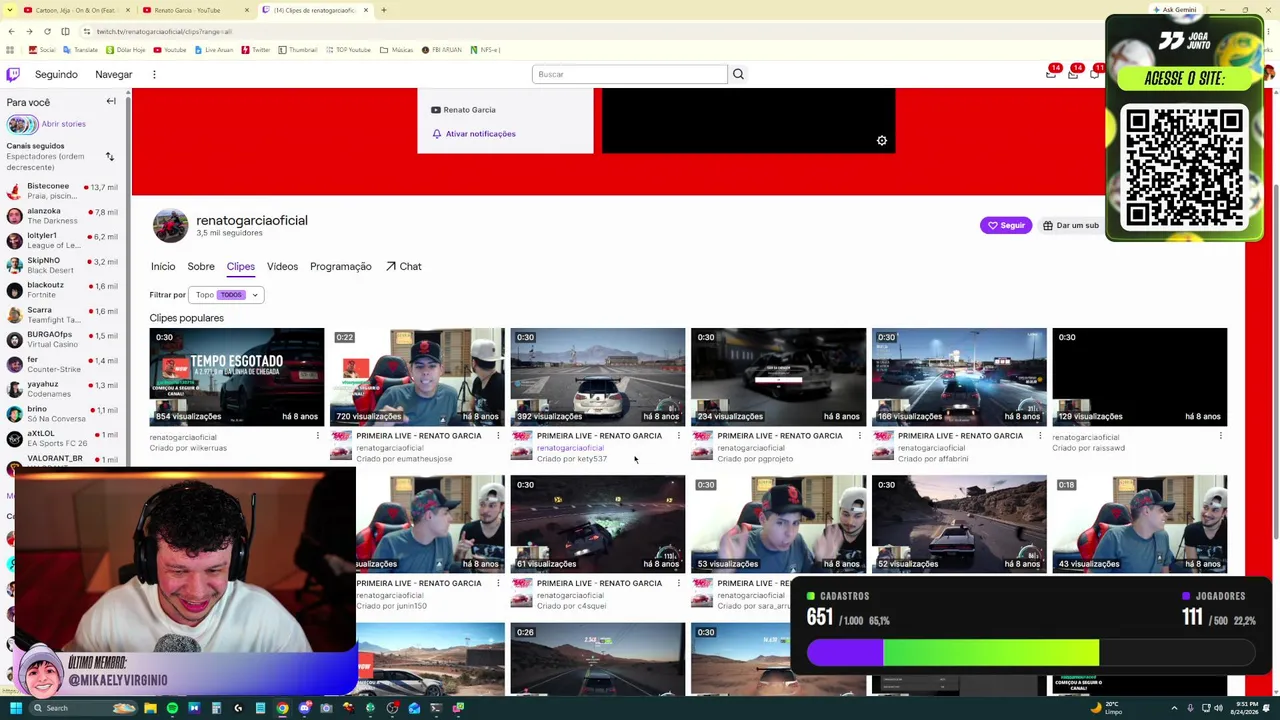Open options menu for wilkerruas clip
1280x720 pixels.
click(318, 437)
